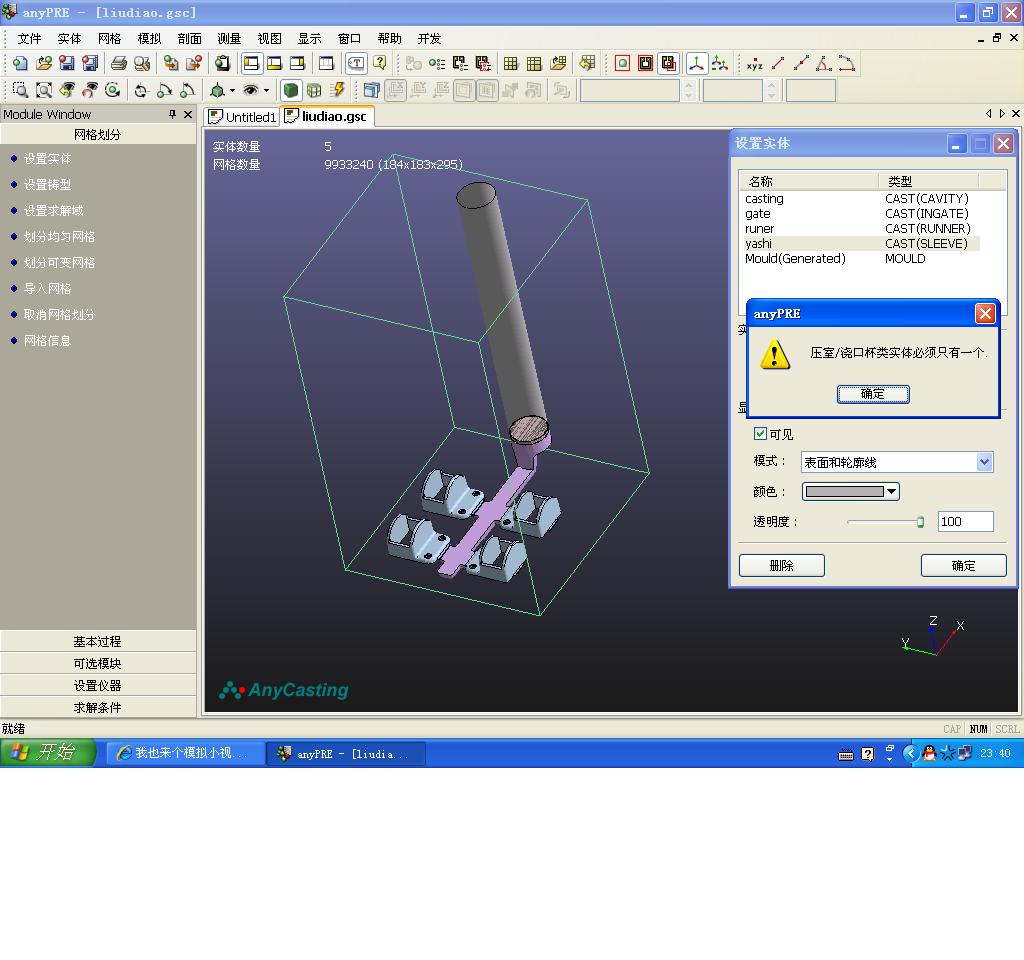The height and width of the screenshot is (960, 1024).
Task: Switch to the Untitled1 document tab
Action: (x=243, y=117)
